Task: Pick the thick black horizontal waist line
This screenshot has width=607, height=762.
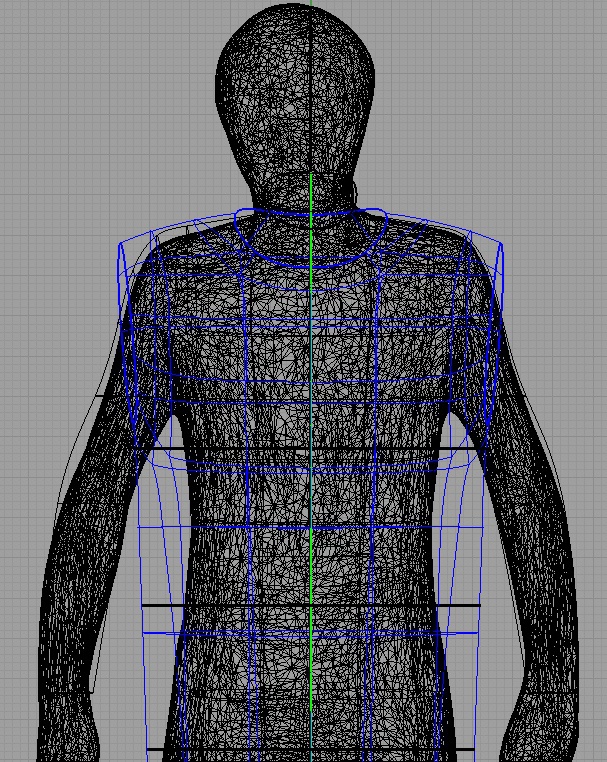Action: [311, 606]
